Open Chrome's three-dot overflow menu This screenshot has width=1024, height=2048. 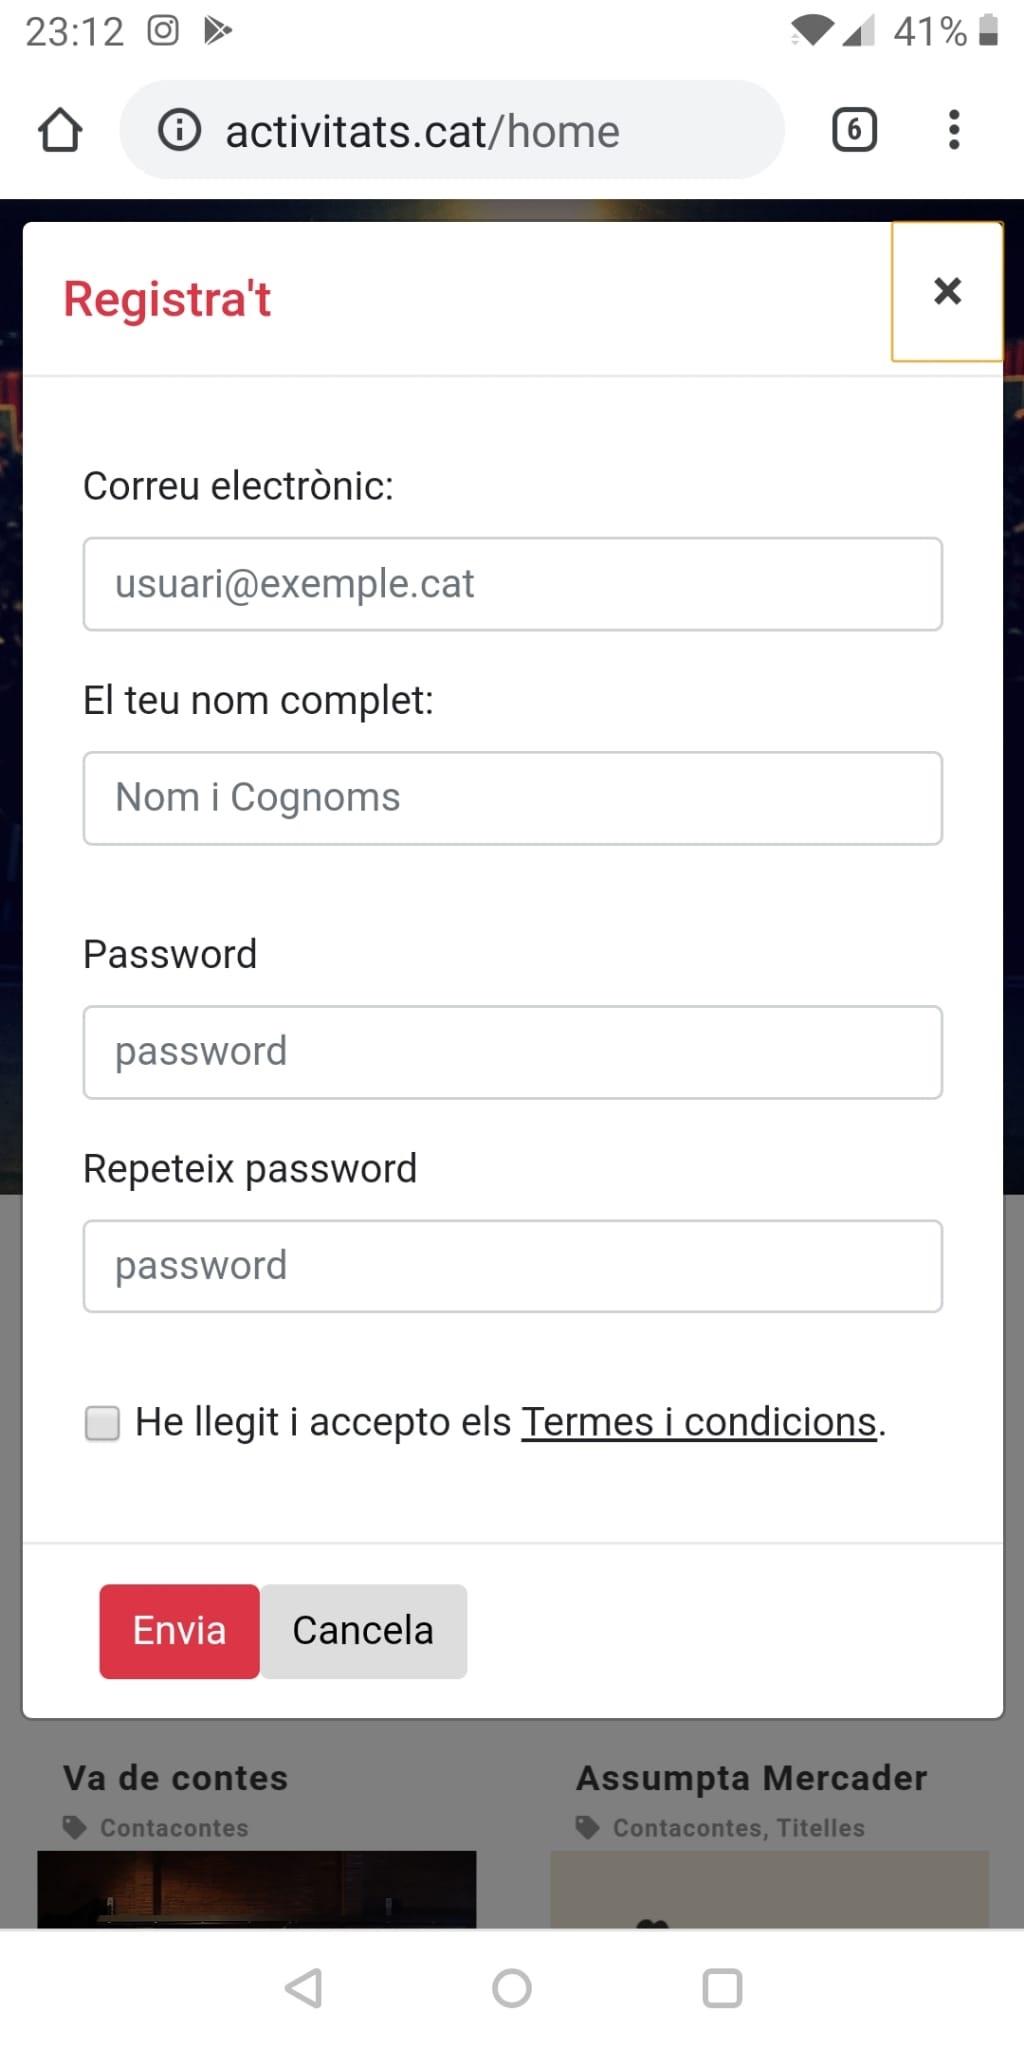click(954, 130)
